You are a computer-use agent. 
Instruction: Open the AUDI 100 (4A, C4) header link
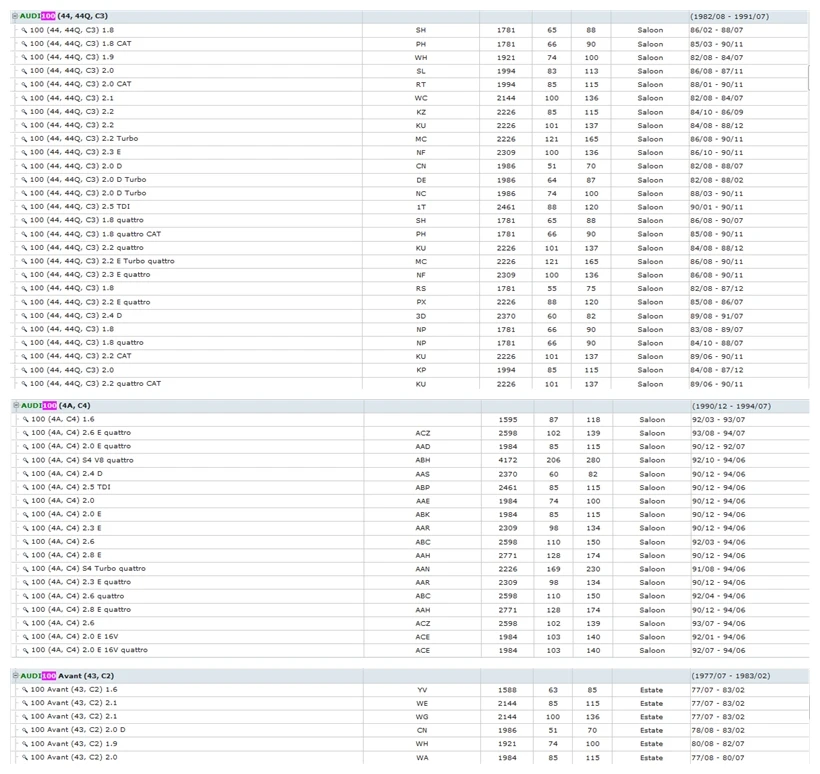55,405
